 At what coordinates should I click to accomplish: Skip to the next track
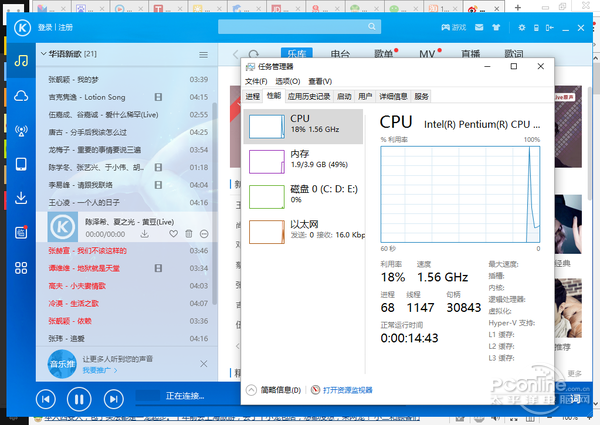[x=114, y=399]
